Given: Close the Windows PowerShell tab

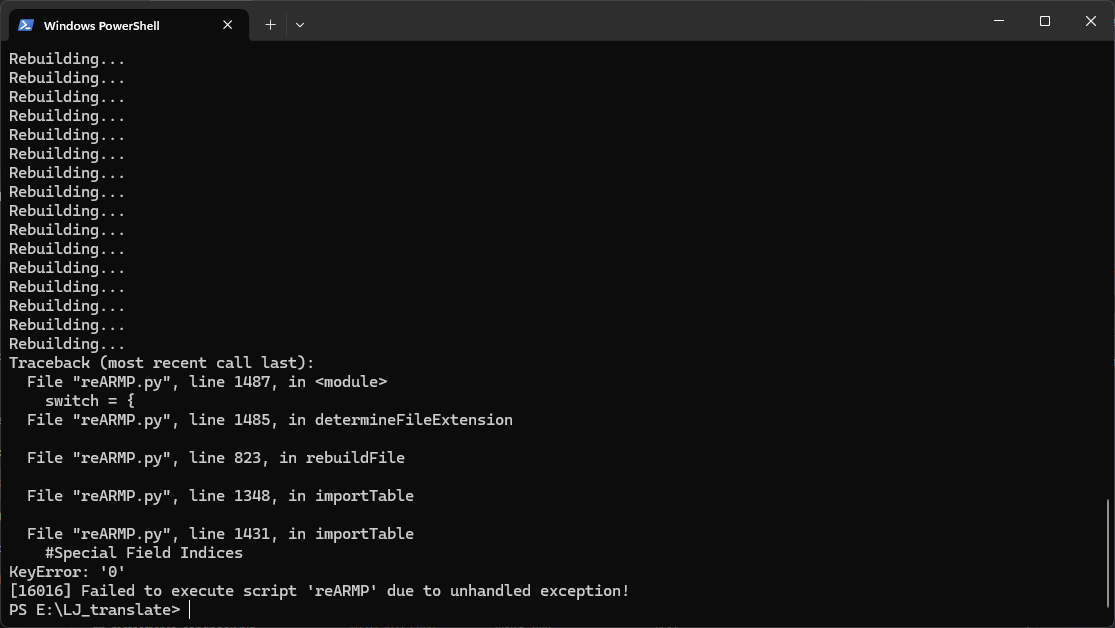Looking at the screenshot, I should point(228,25).
